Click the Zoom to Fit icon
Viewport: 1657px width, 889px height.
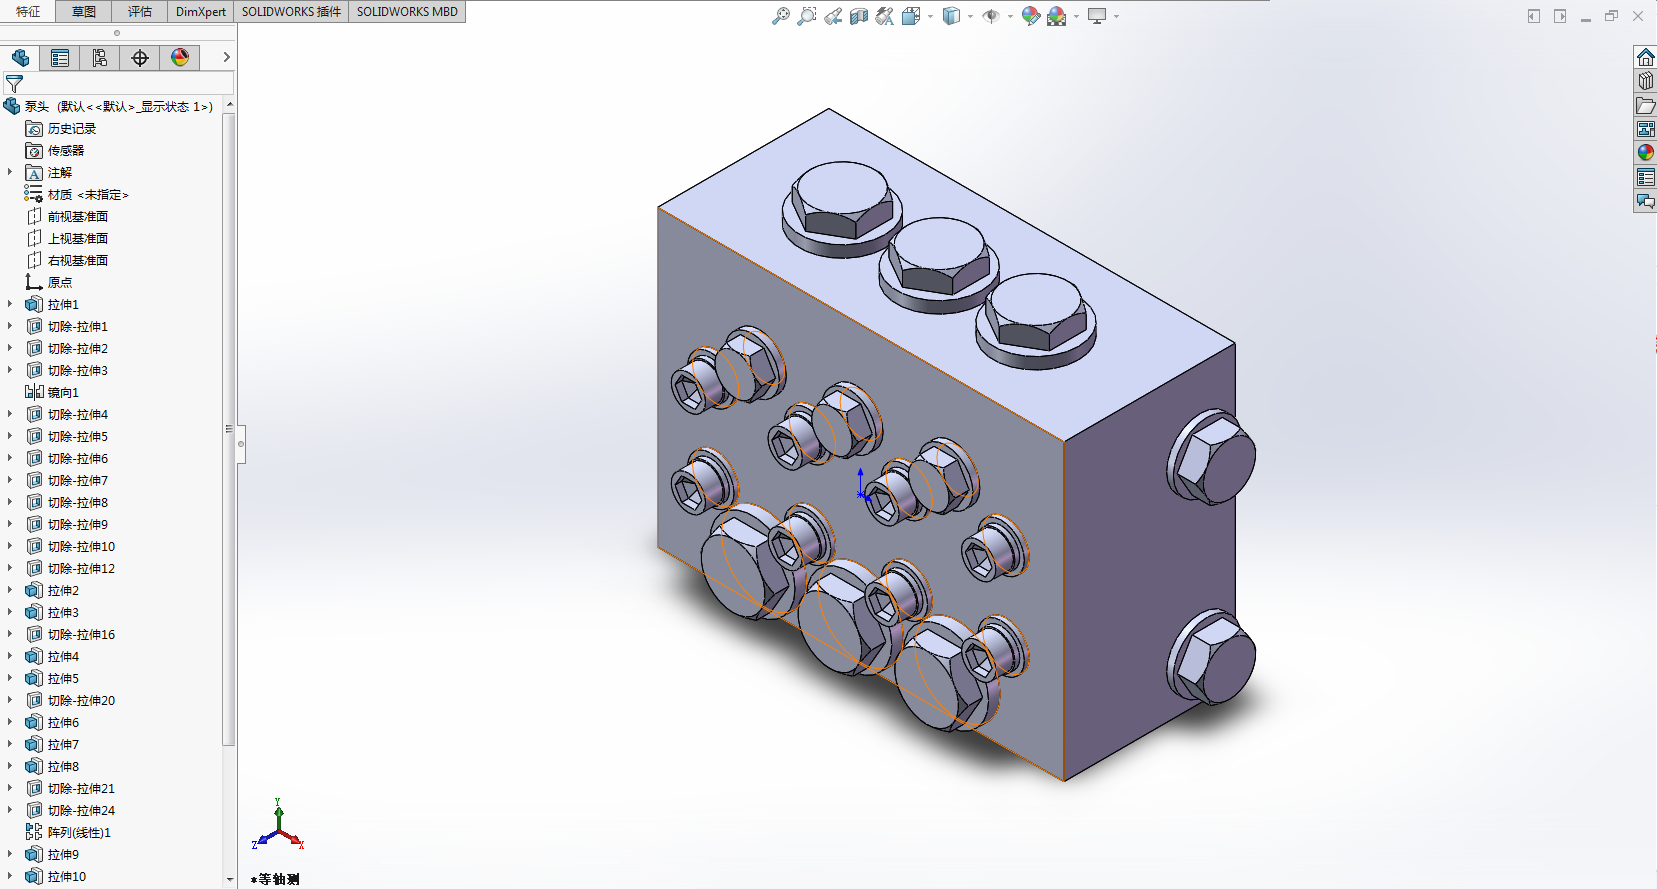781,16
